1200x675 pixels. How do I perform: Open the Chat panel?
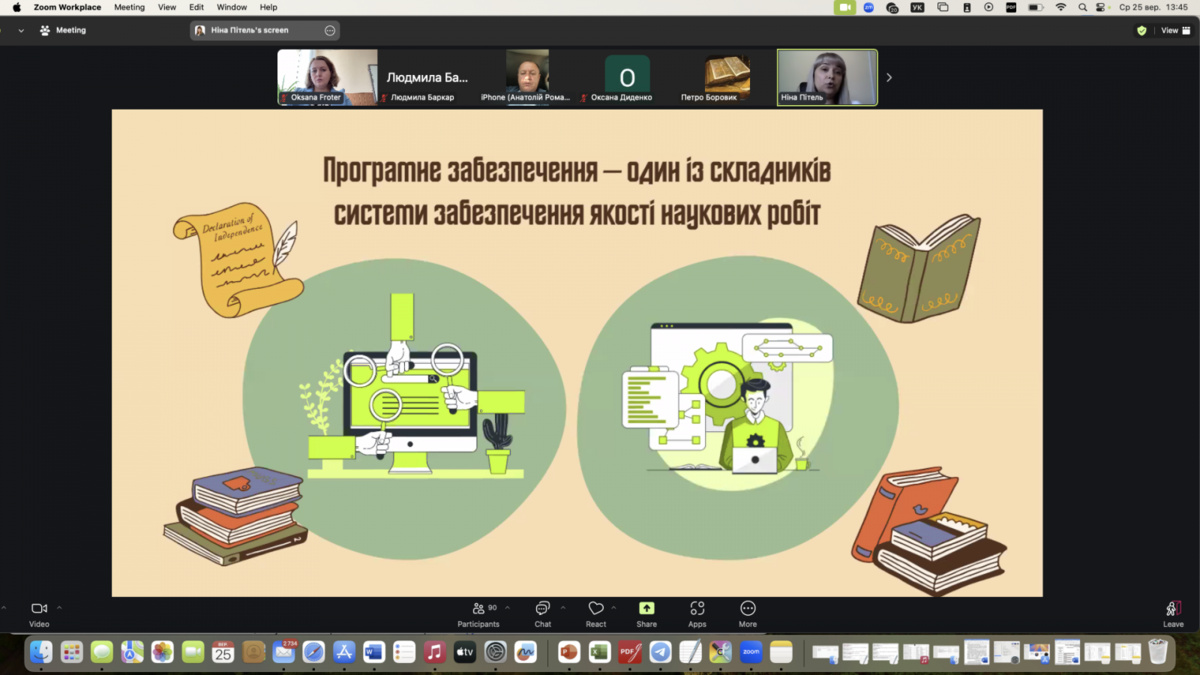pyautogui.click(x=542, y=614)
